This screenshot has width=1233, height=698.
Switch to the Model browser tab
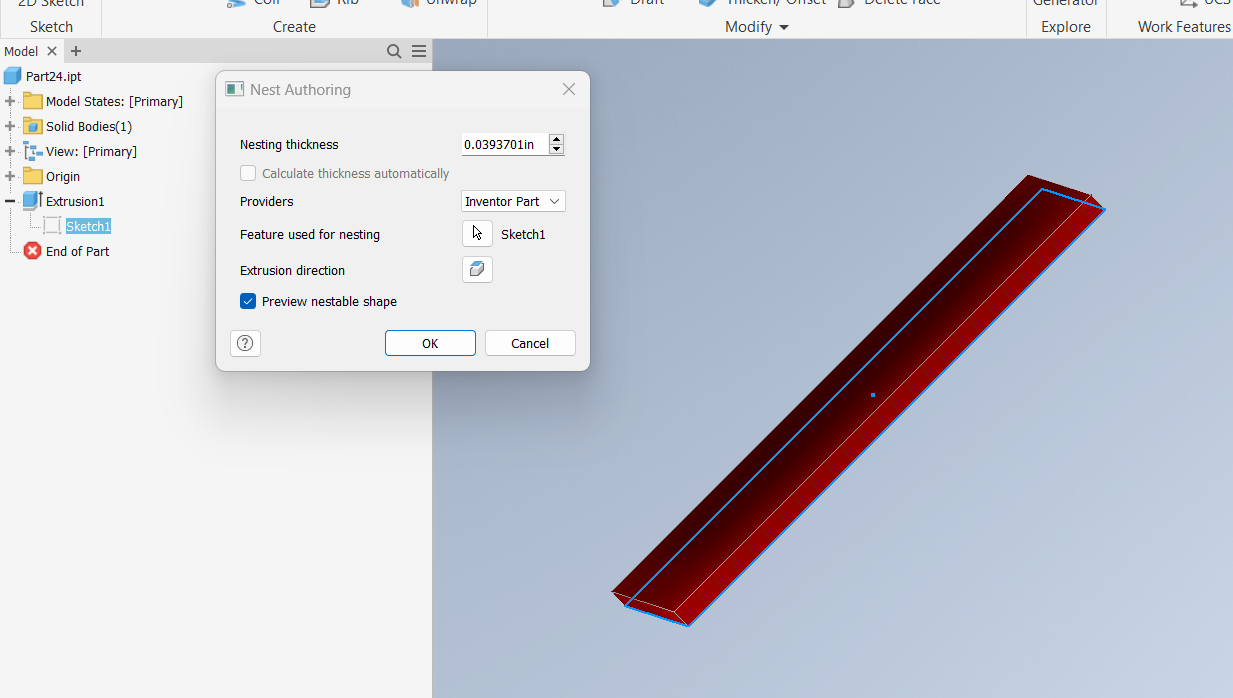[x=22, y=50]
